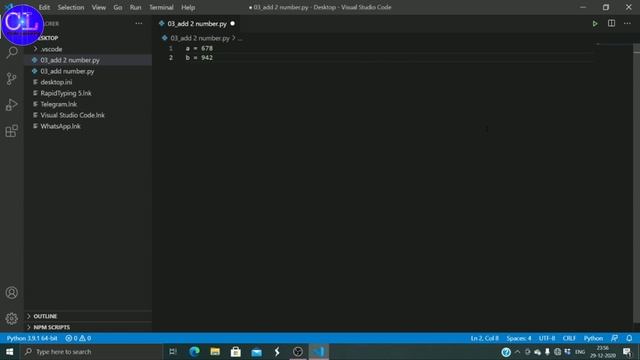Click the feedback icon in status bar
The image size is (640, 360).
614,338
